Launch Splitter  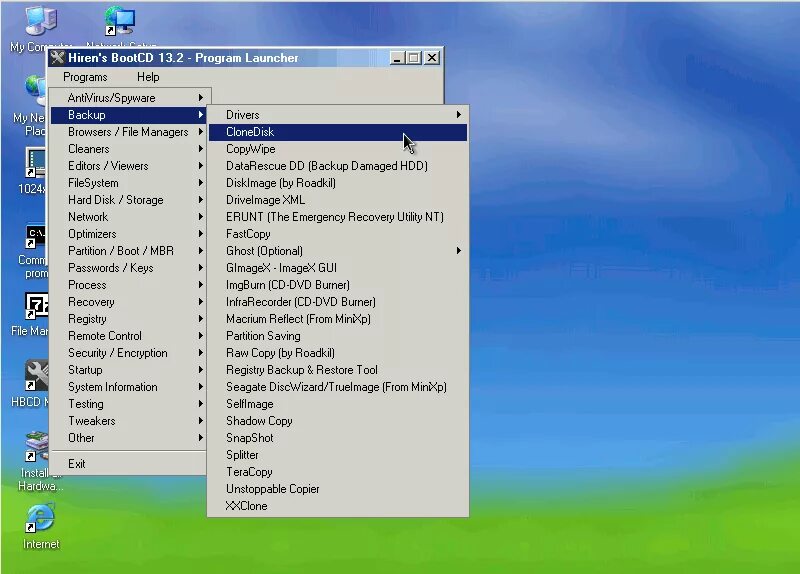tap(338, 455)
